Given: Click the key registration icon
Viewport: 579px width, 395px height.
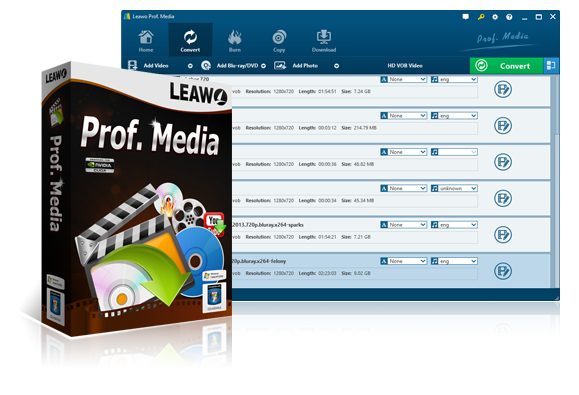Looking at the screenshot, I should [481, 17].
